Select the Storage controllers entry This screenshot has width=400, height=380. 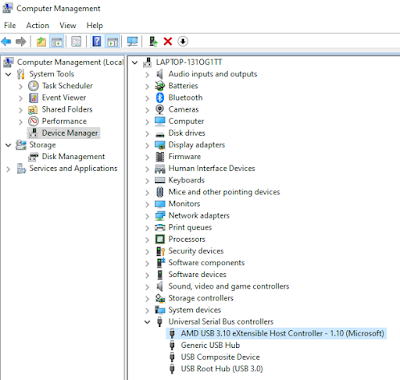point(201,298)
